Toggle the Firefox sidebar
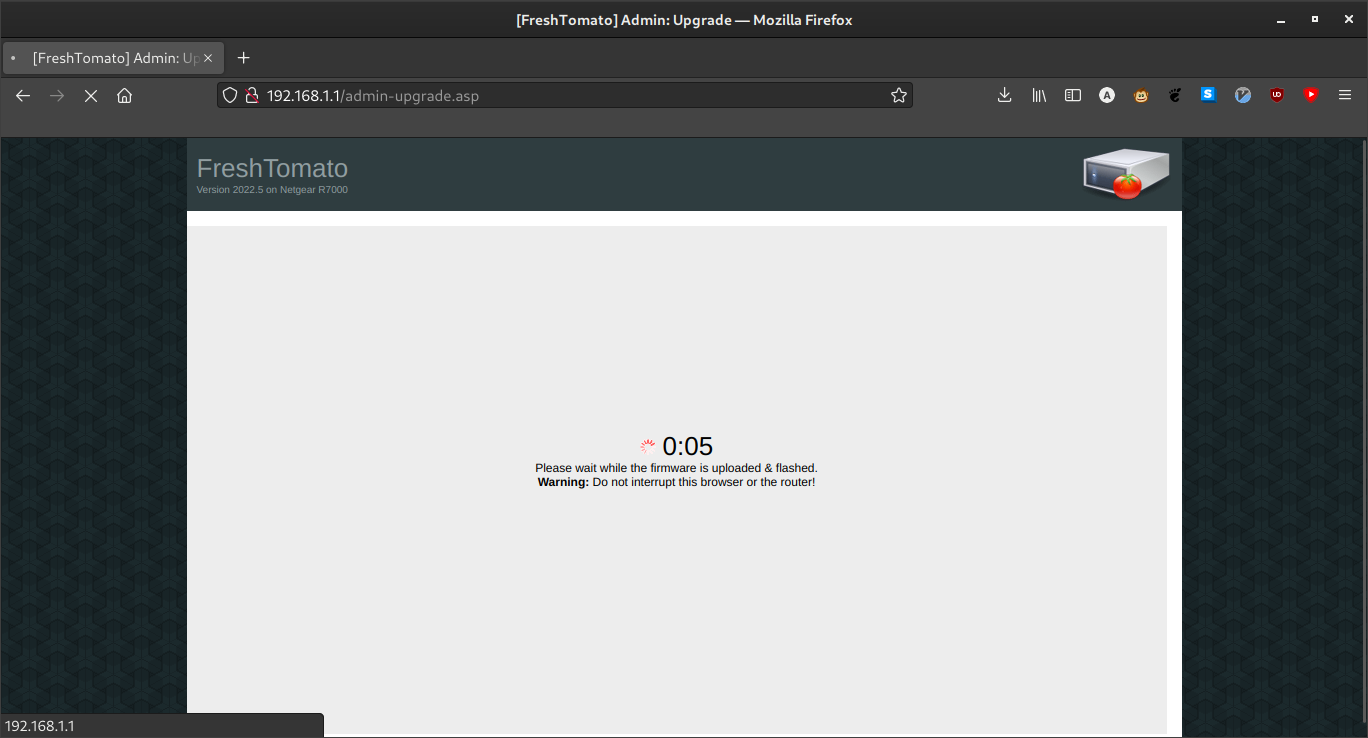 click(1073, 95)
